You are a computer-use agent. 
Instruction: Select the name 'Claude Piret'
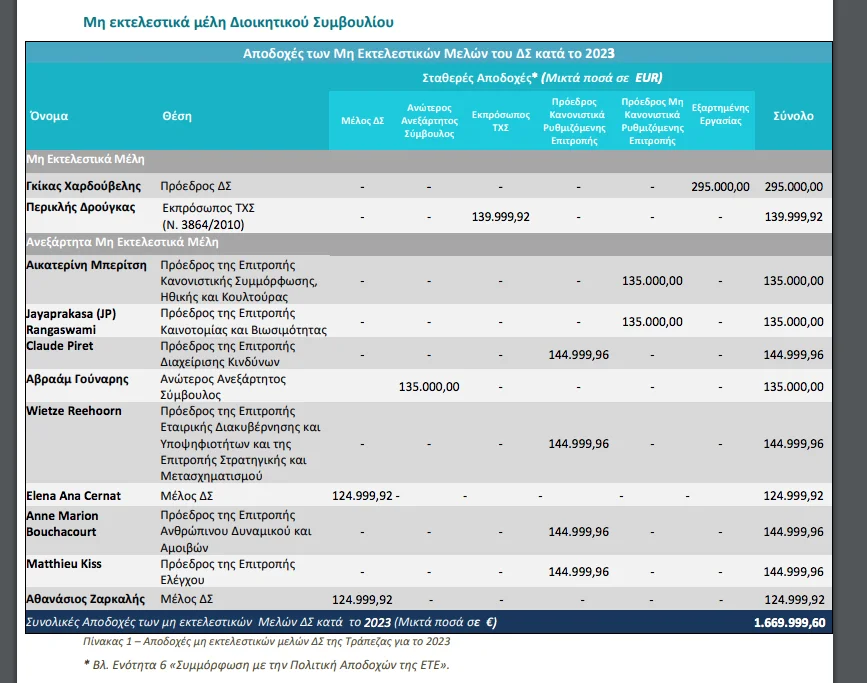coord(60,346)
